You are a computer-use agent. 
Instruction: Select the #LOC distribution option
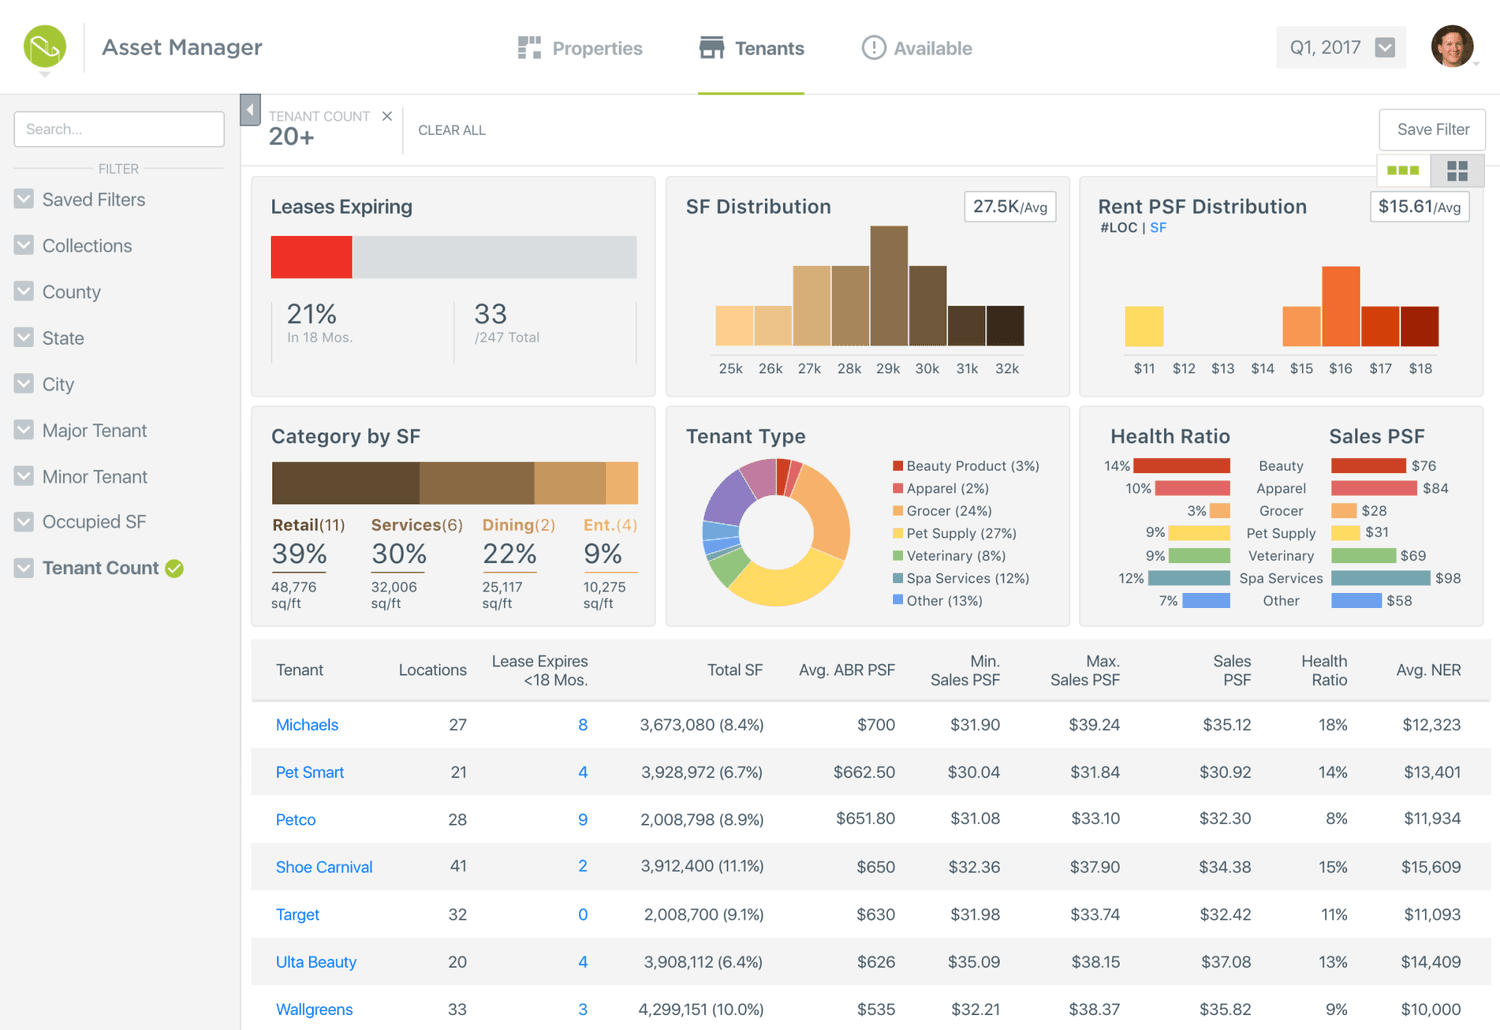1118,228
